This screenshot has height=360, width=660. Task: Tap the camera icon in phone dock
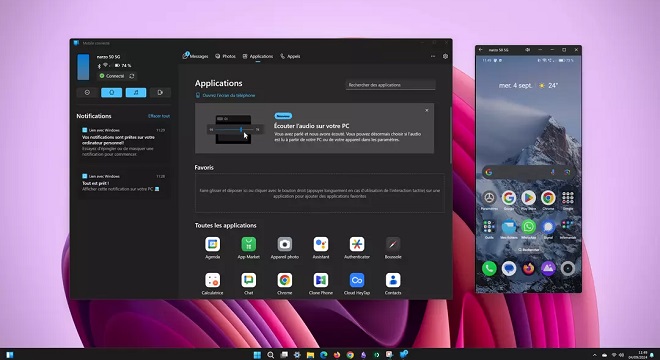pyautogui.click(x=567, y=268)
